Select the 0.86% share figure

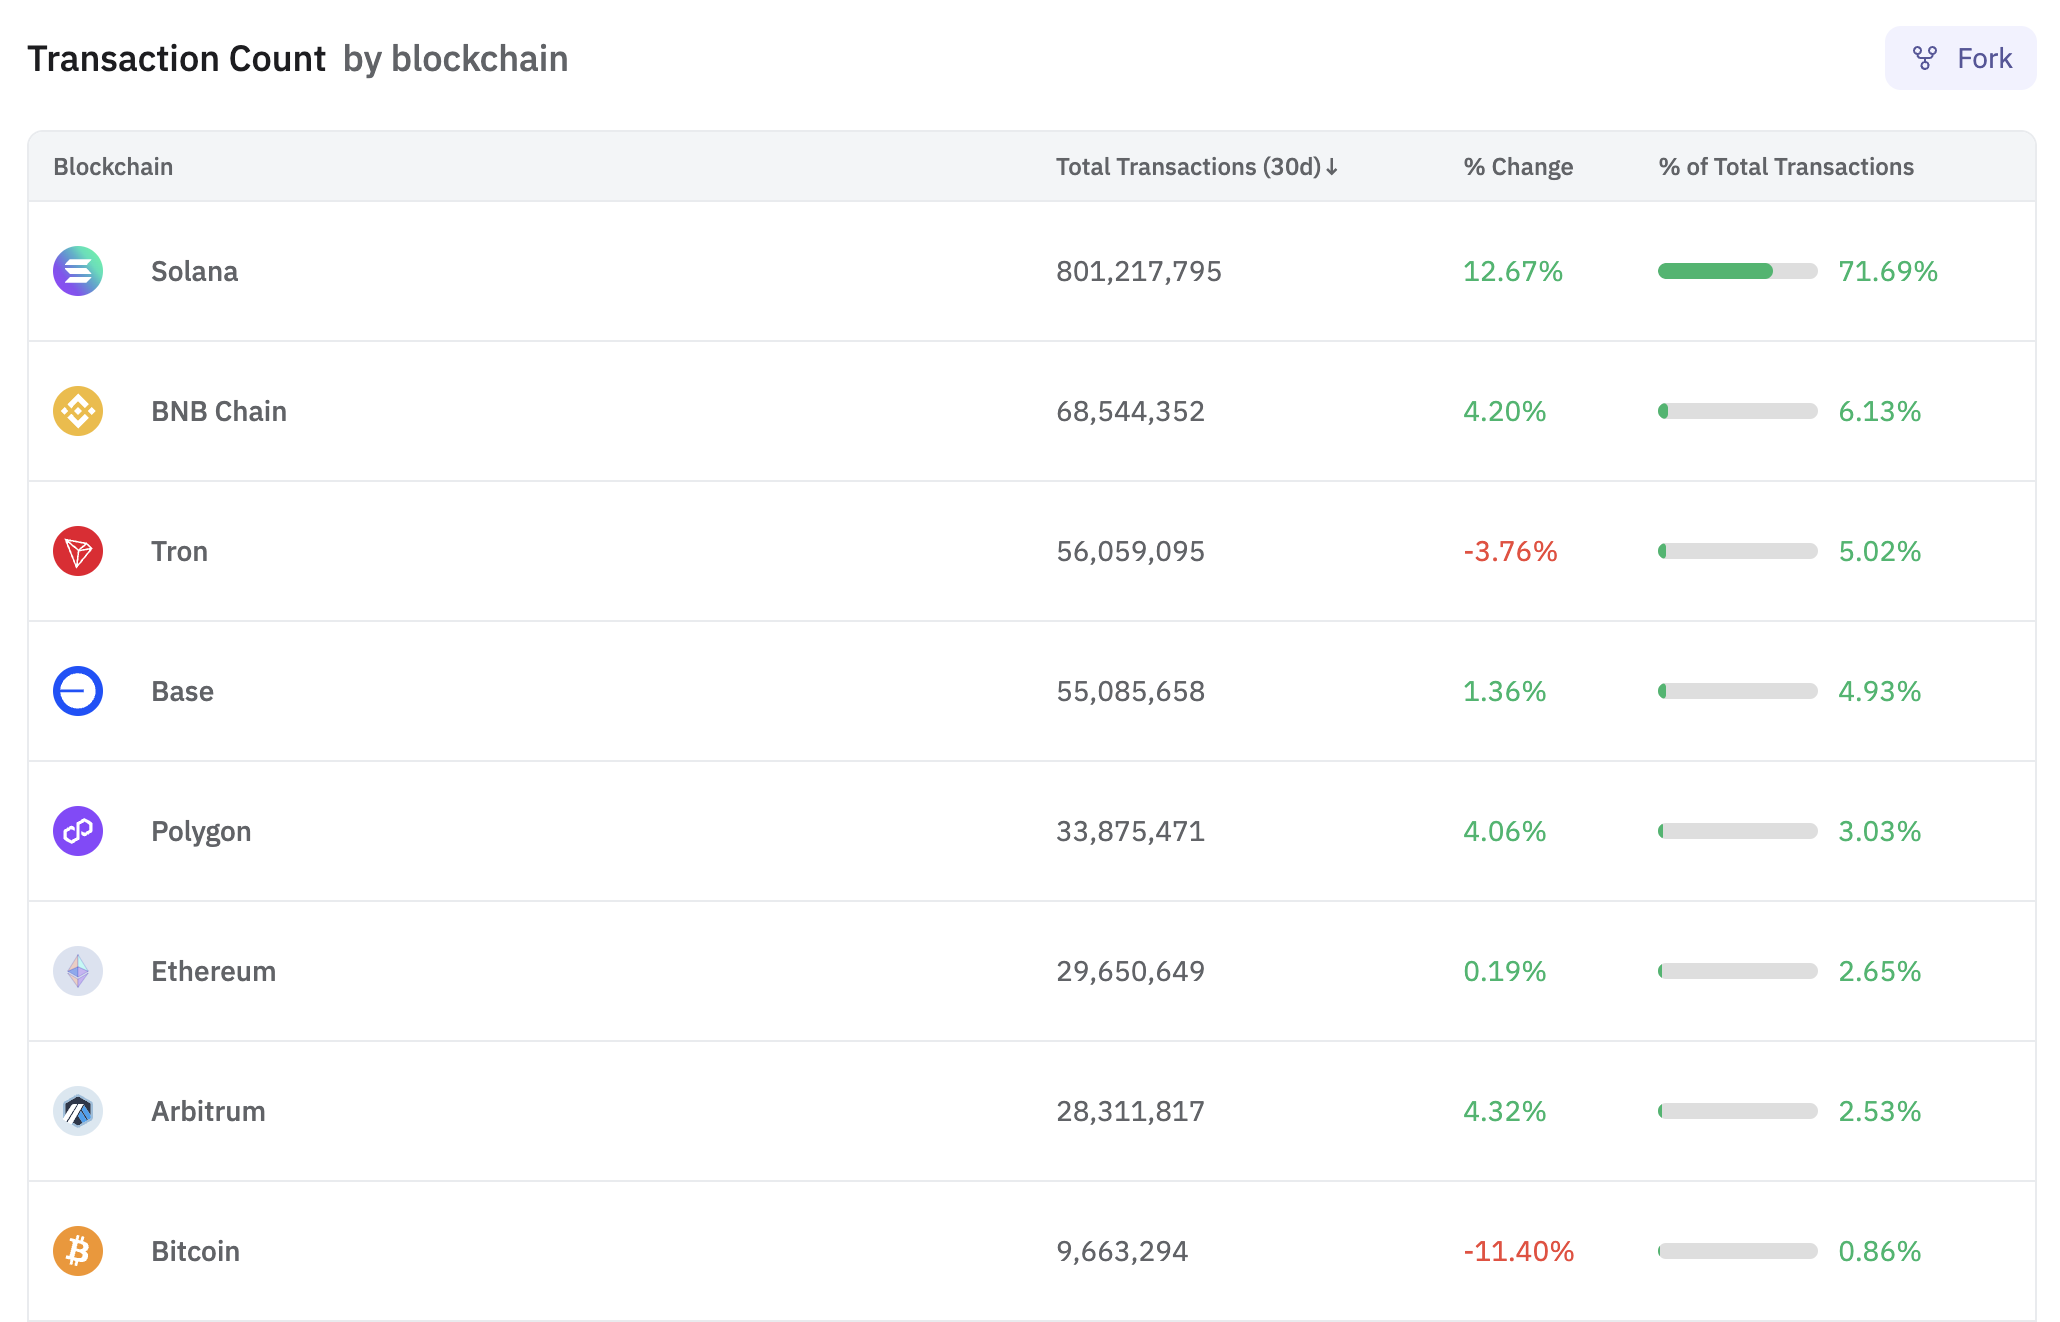1880,1251
